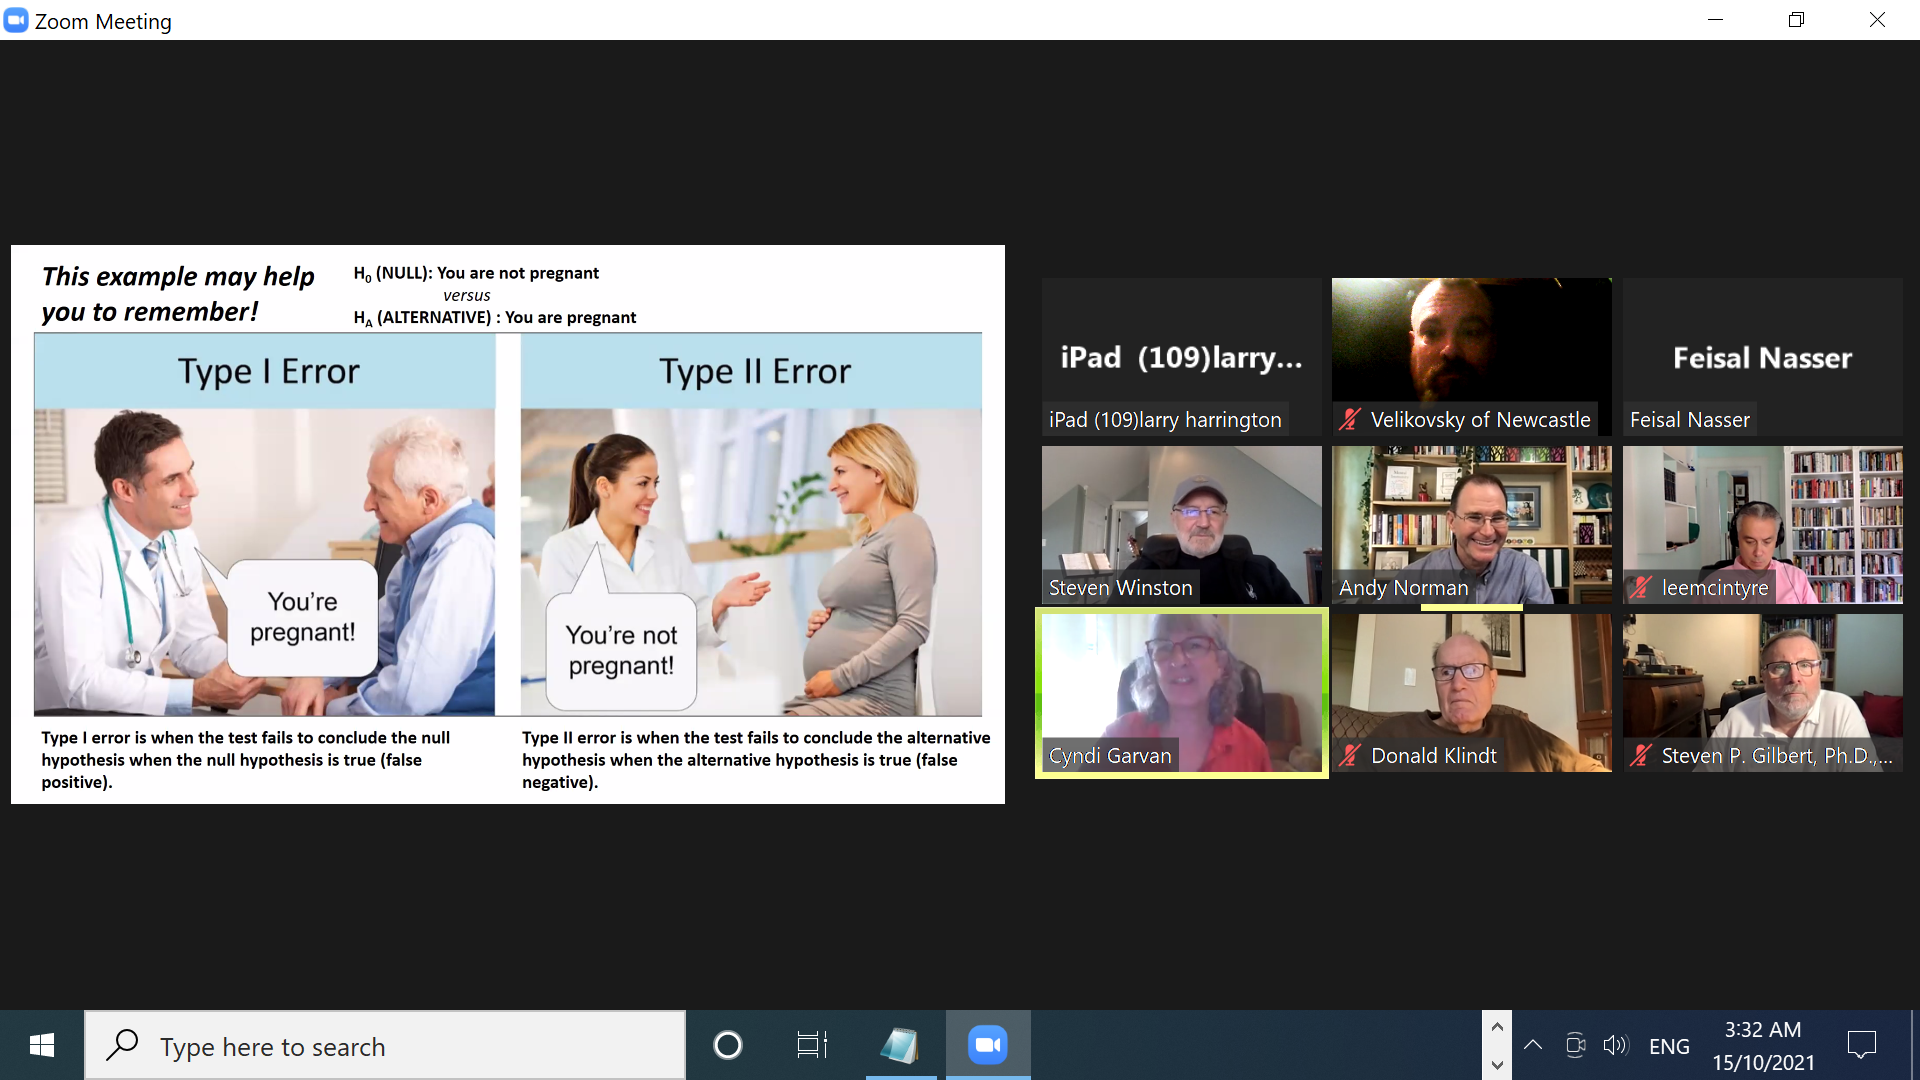Select Cyndi Garvan's video tile
The width and height of the screenshot is (1920, 1080).
1181,692
